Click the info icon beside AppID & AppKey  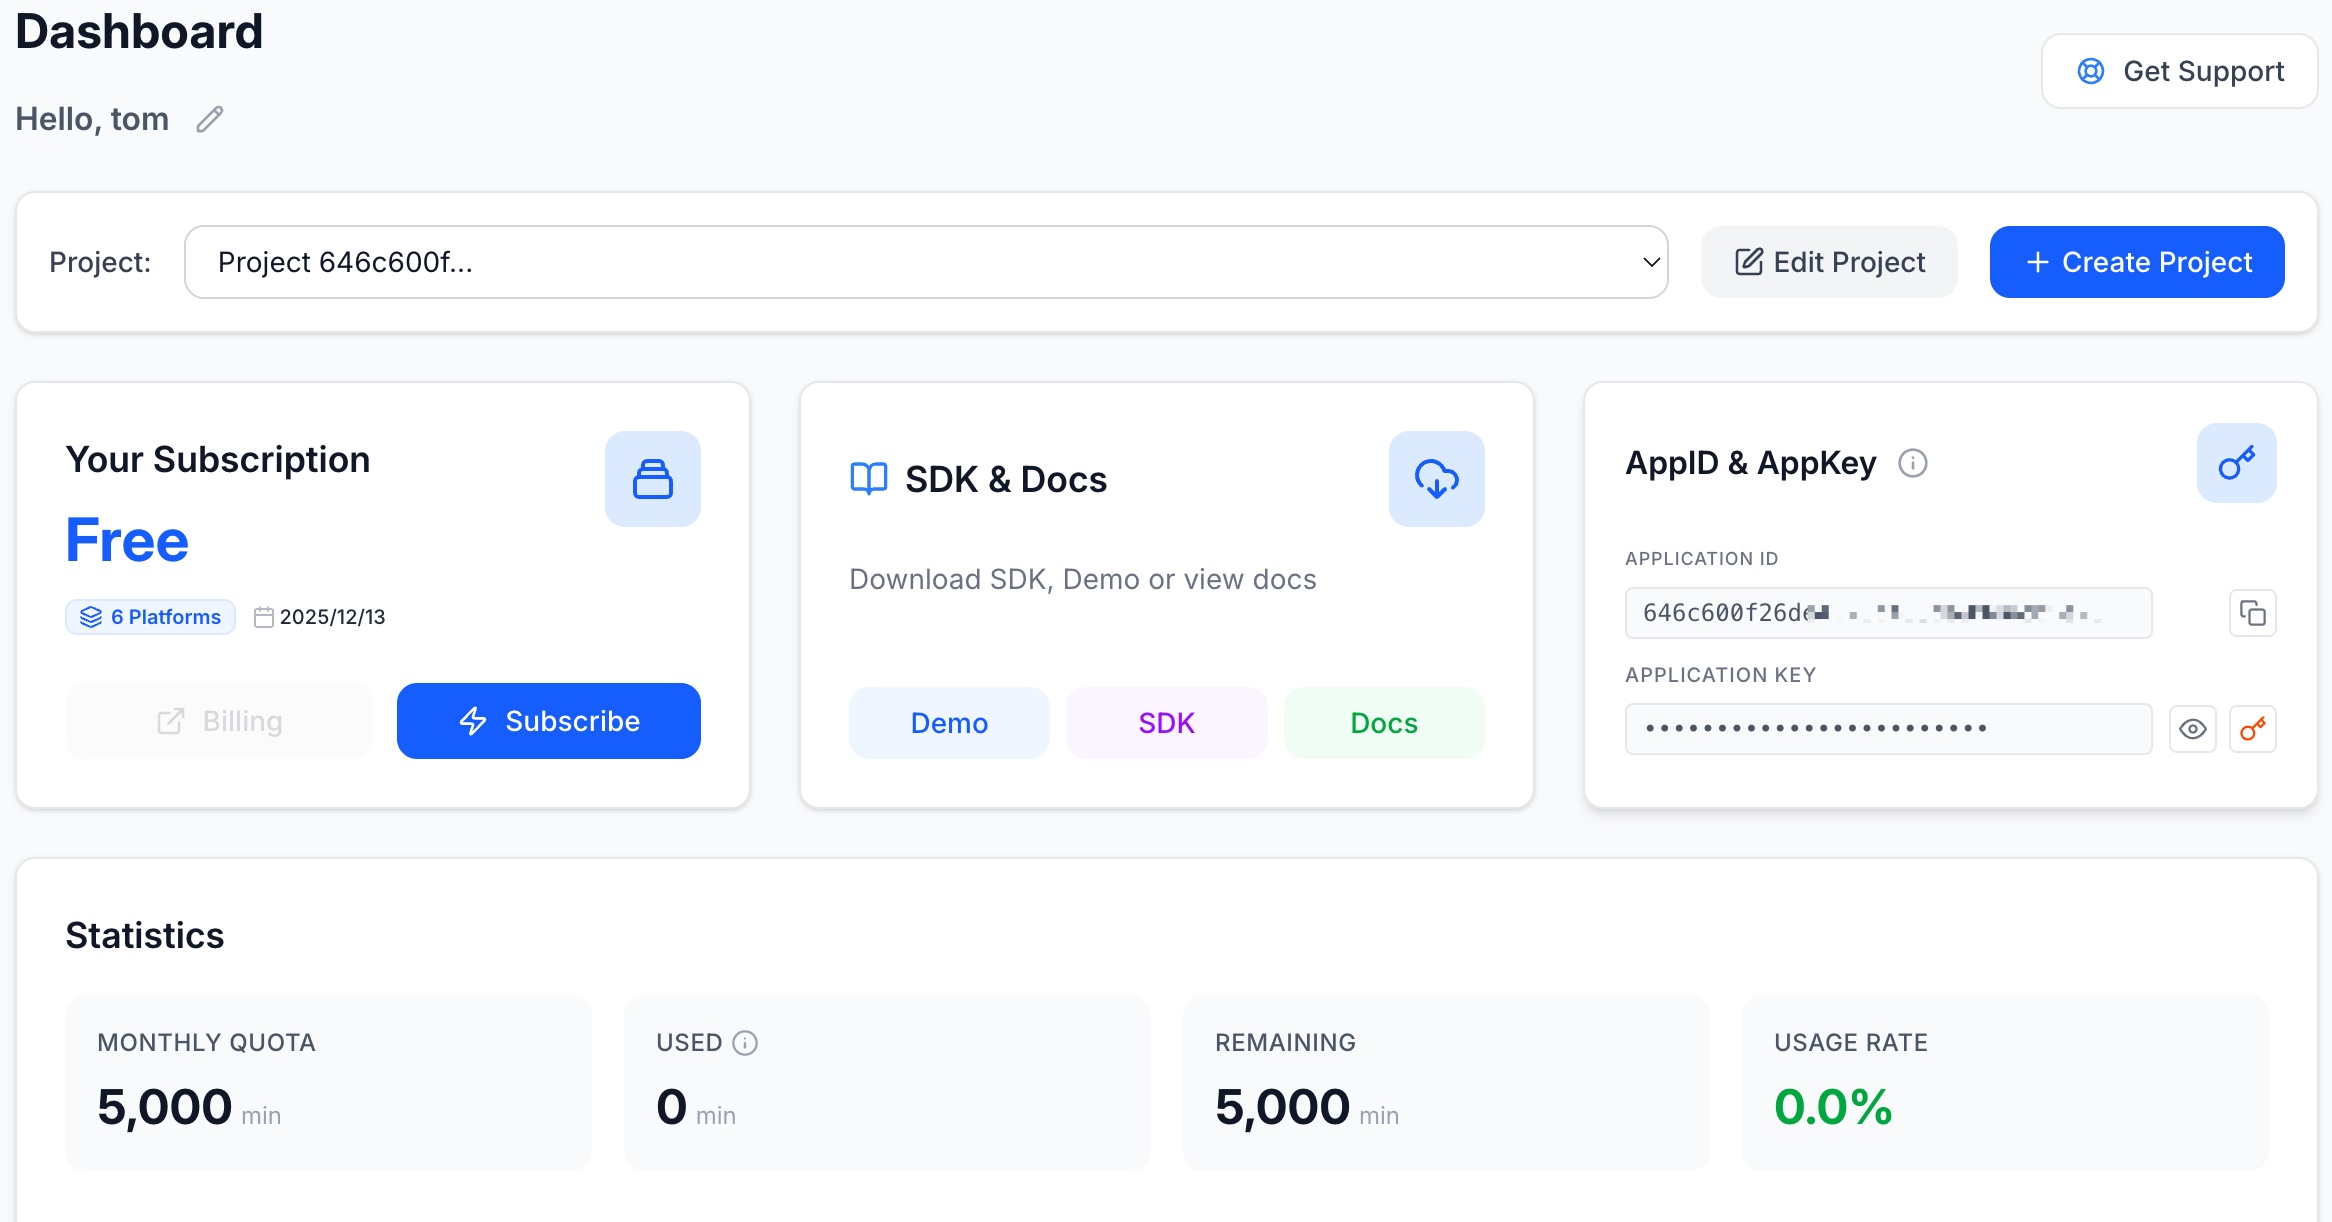[1913, 462]
